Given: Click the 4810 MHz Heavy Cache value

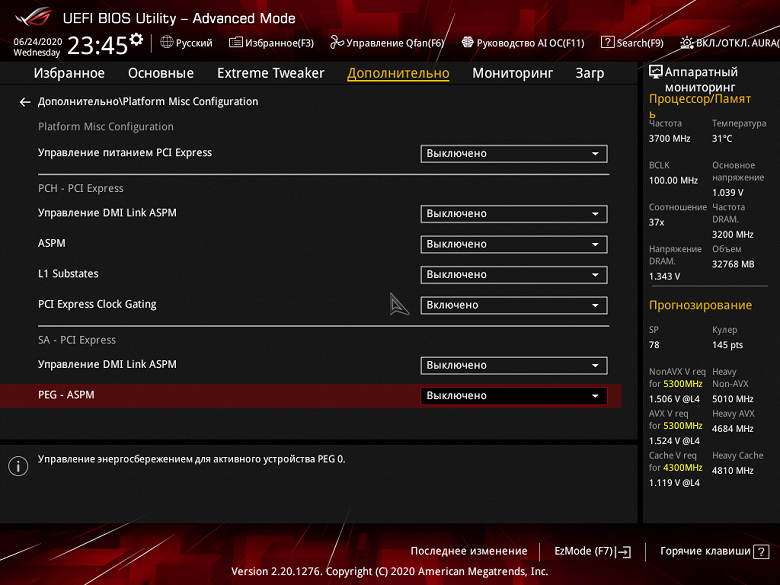Looking at the screenshot, I should 732,471.
